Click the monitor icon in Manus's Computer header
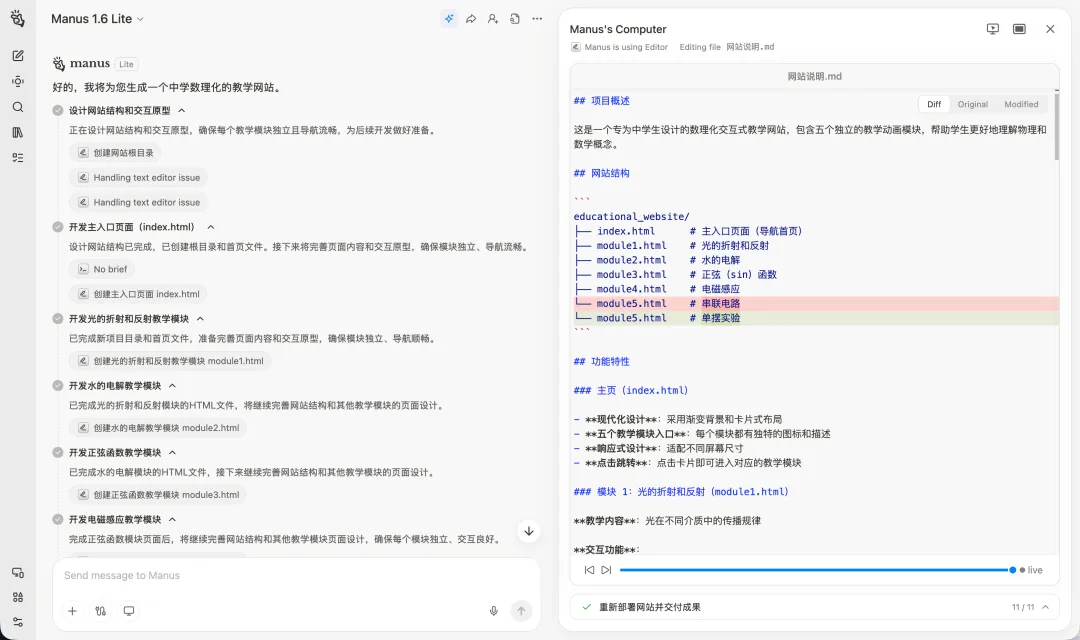The width and height of the screenshot is (1080, 640). (993, 29)
